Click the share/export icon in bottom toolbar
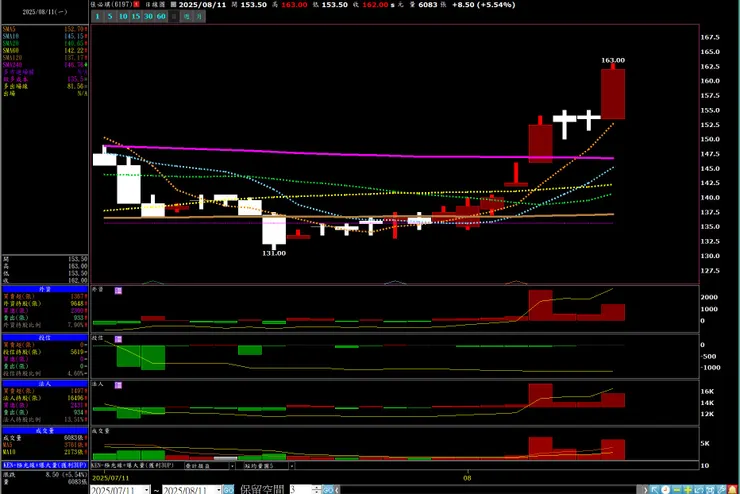Image resolution: width=740 pixels, height=494 pixels. click(699, 490)
